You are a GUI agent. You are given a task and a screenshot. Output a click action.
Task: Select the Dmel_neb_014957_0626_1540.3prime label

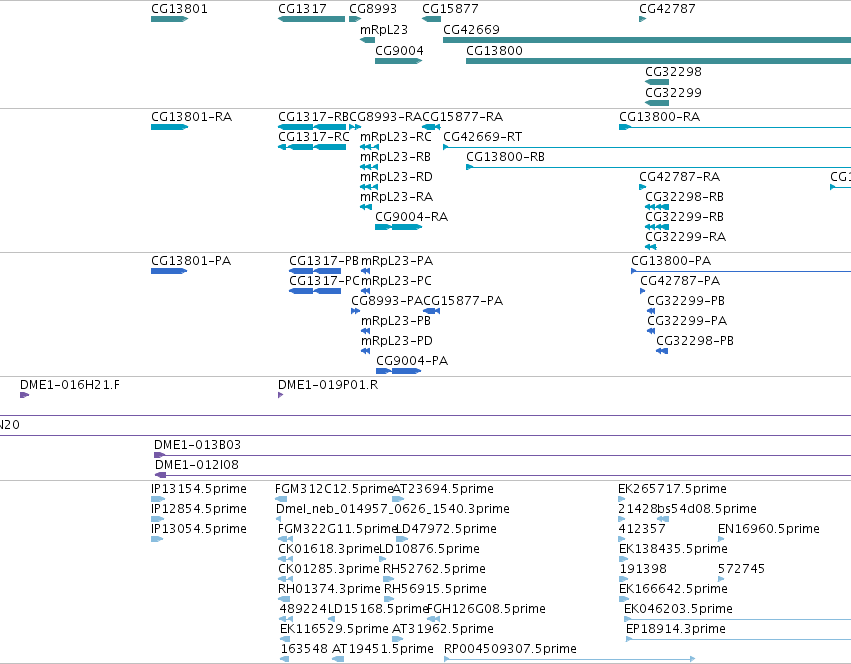[x=393, y=509]
